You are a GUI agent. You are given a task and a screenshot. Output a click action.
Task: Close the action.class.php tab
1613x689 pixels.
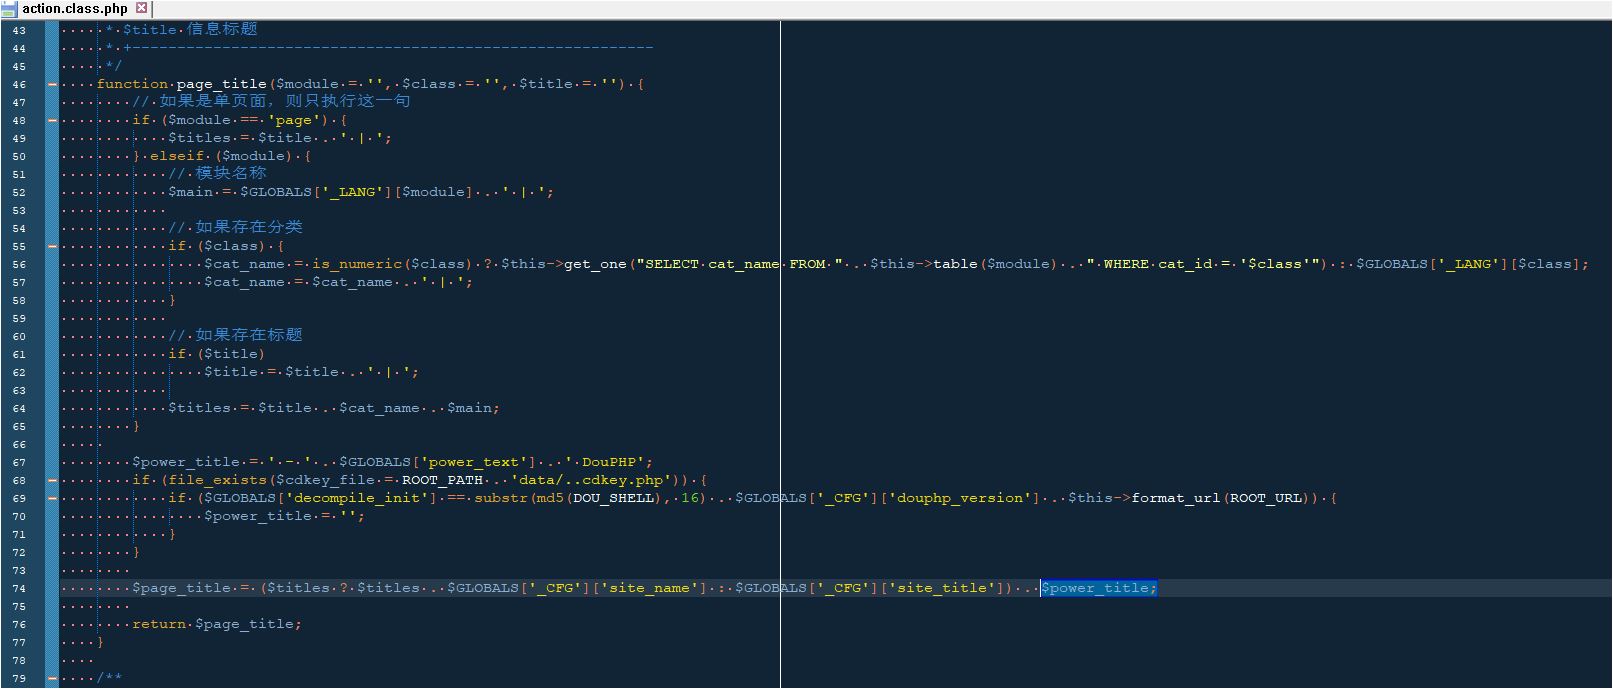141,8
